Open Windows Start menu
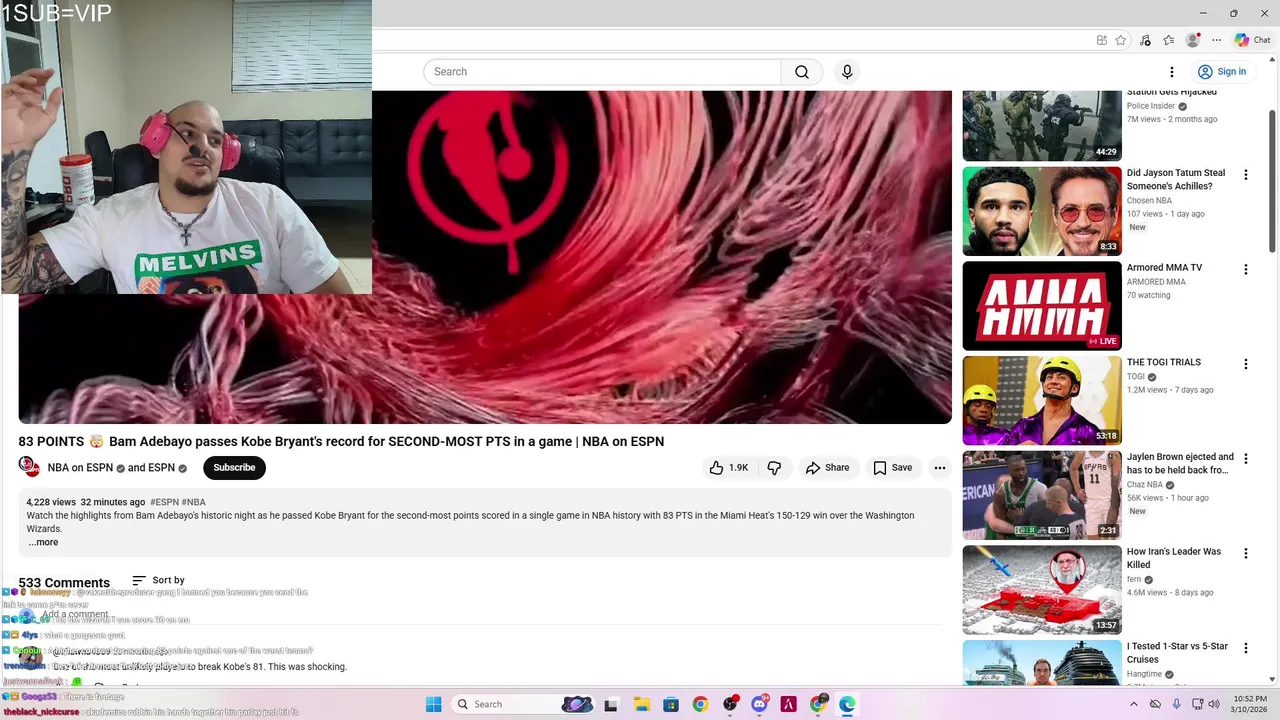Image resolution: width=1280 pixels, height=720 pixels. tap(433, 704)
